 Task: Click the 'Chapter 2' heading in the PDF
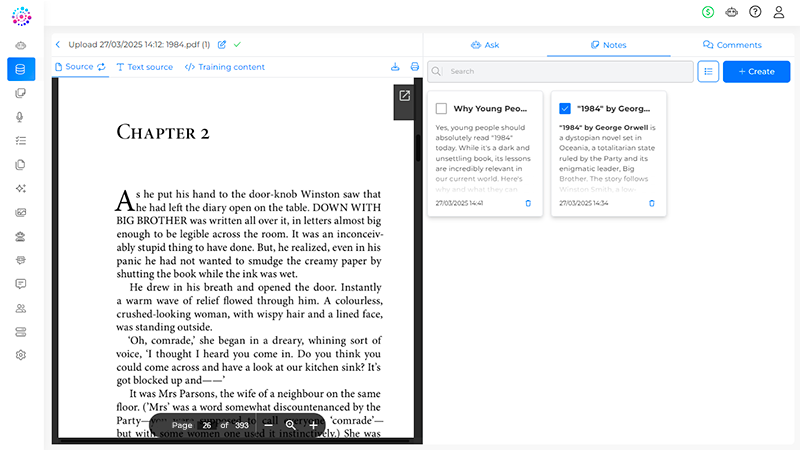tap(163, 132)
